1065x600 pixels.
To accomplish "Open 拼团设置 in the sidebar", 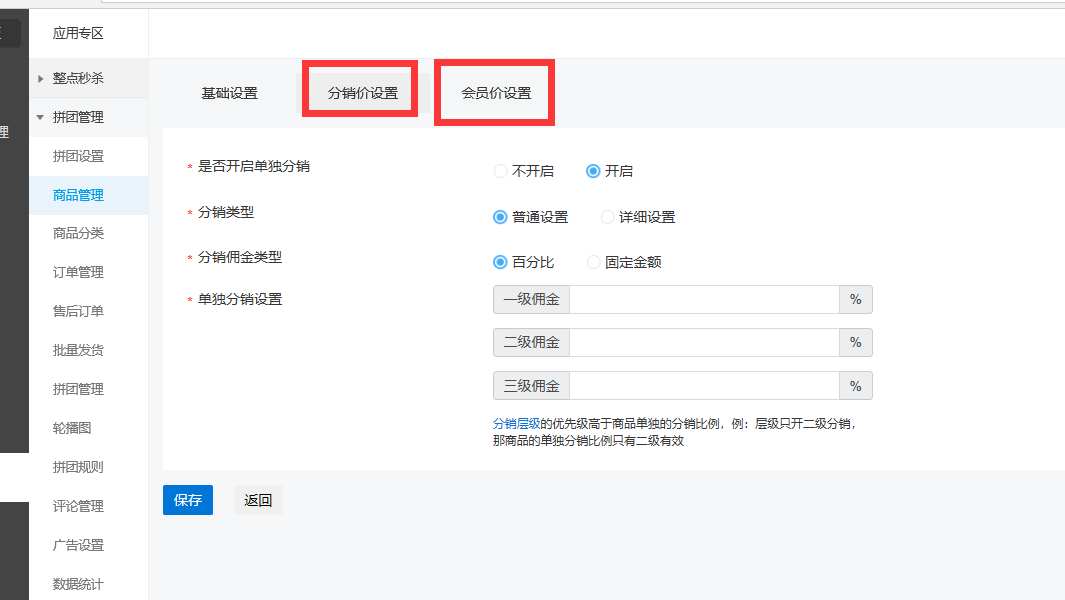I will [78, 156].
